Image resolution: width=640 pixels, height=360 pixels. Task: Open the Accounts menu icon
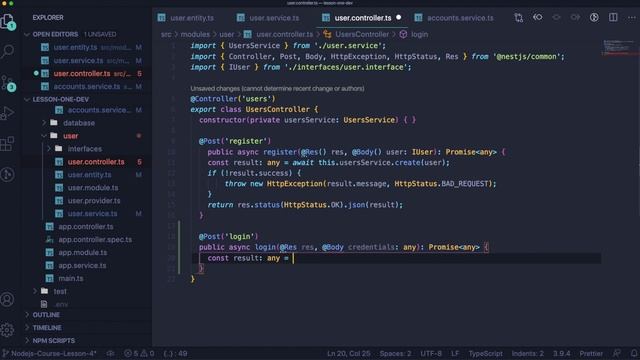click(7, 300)
